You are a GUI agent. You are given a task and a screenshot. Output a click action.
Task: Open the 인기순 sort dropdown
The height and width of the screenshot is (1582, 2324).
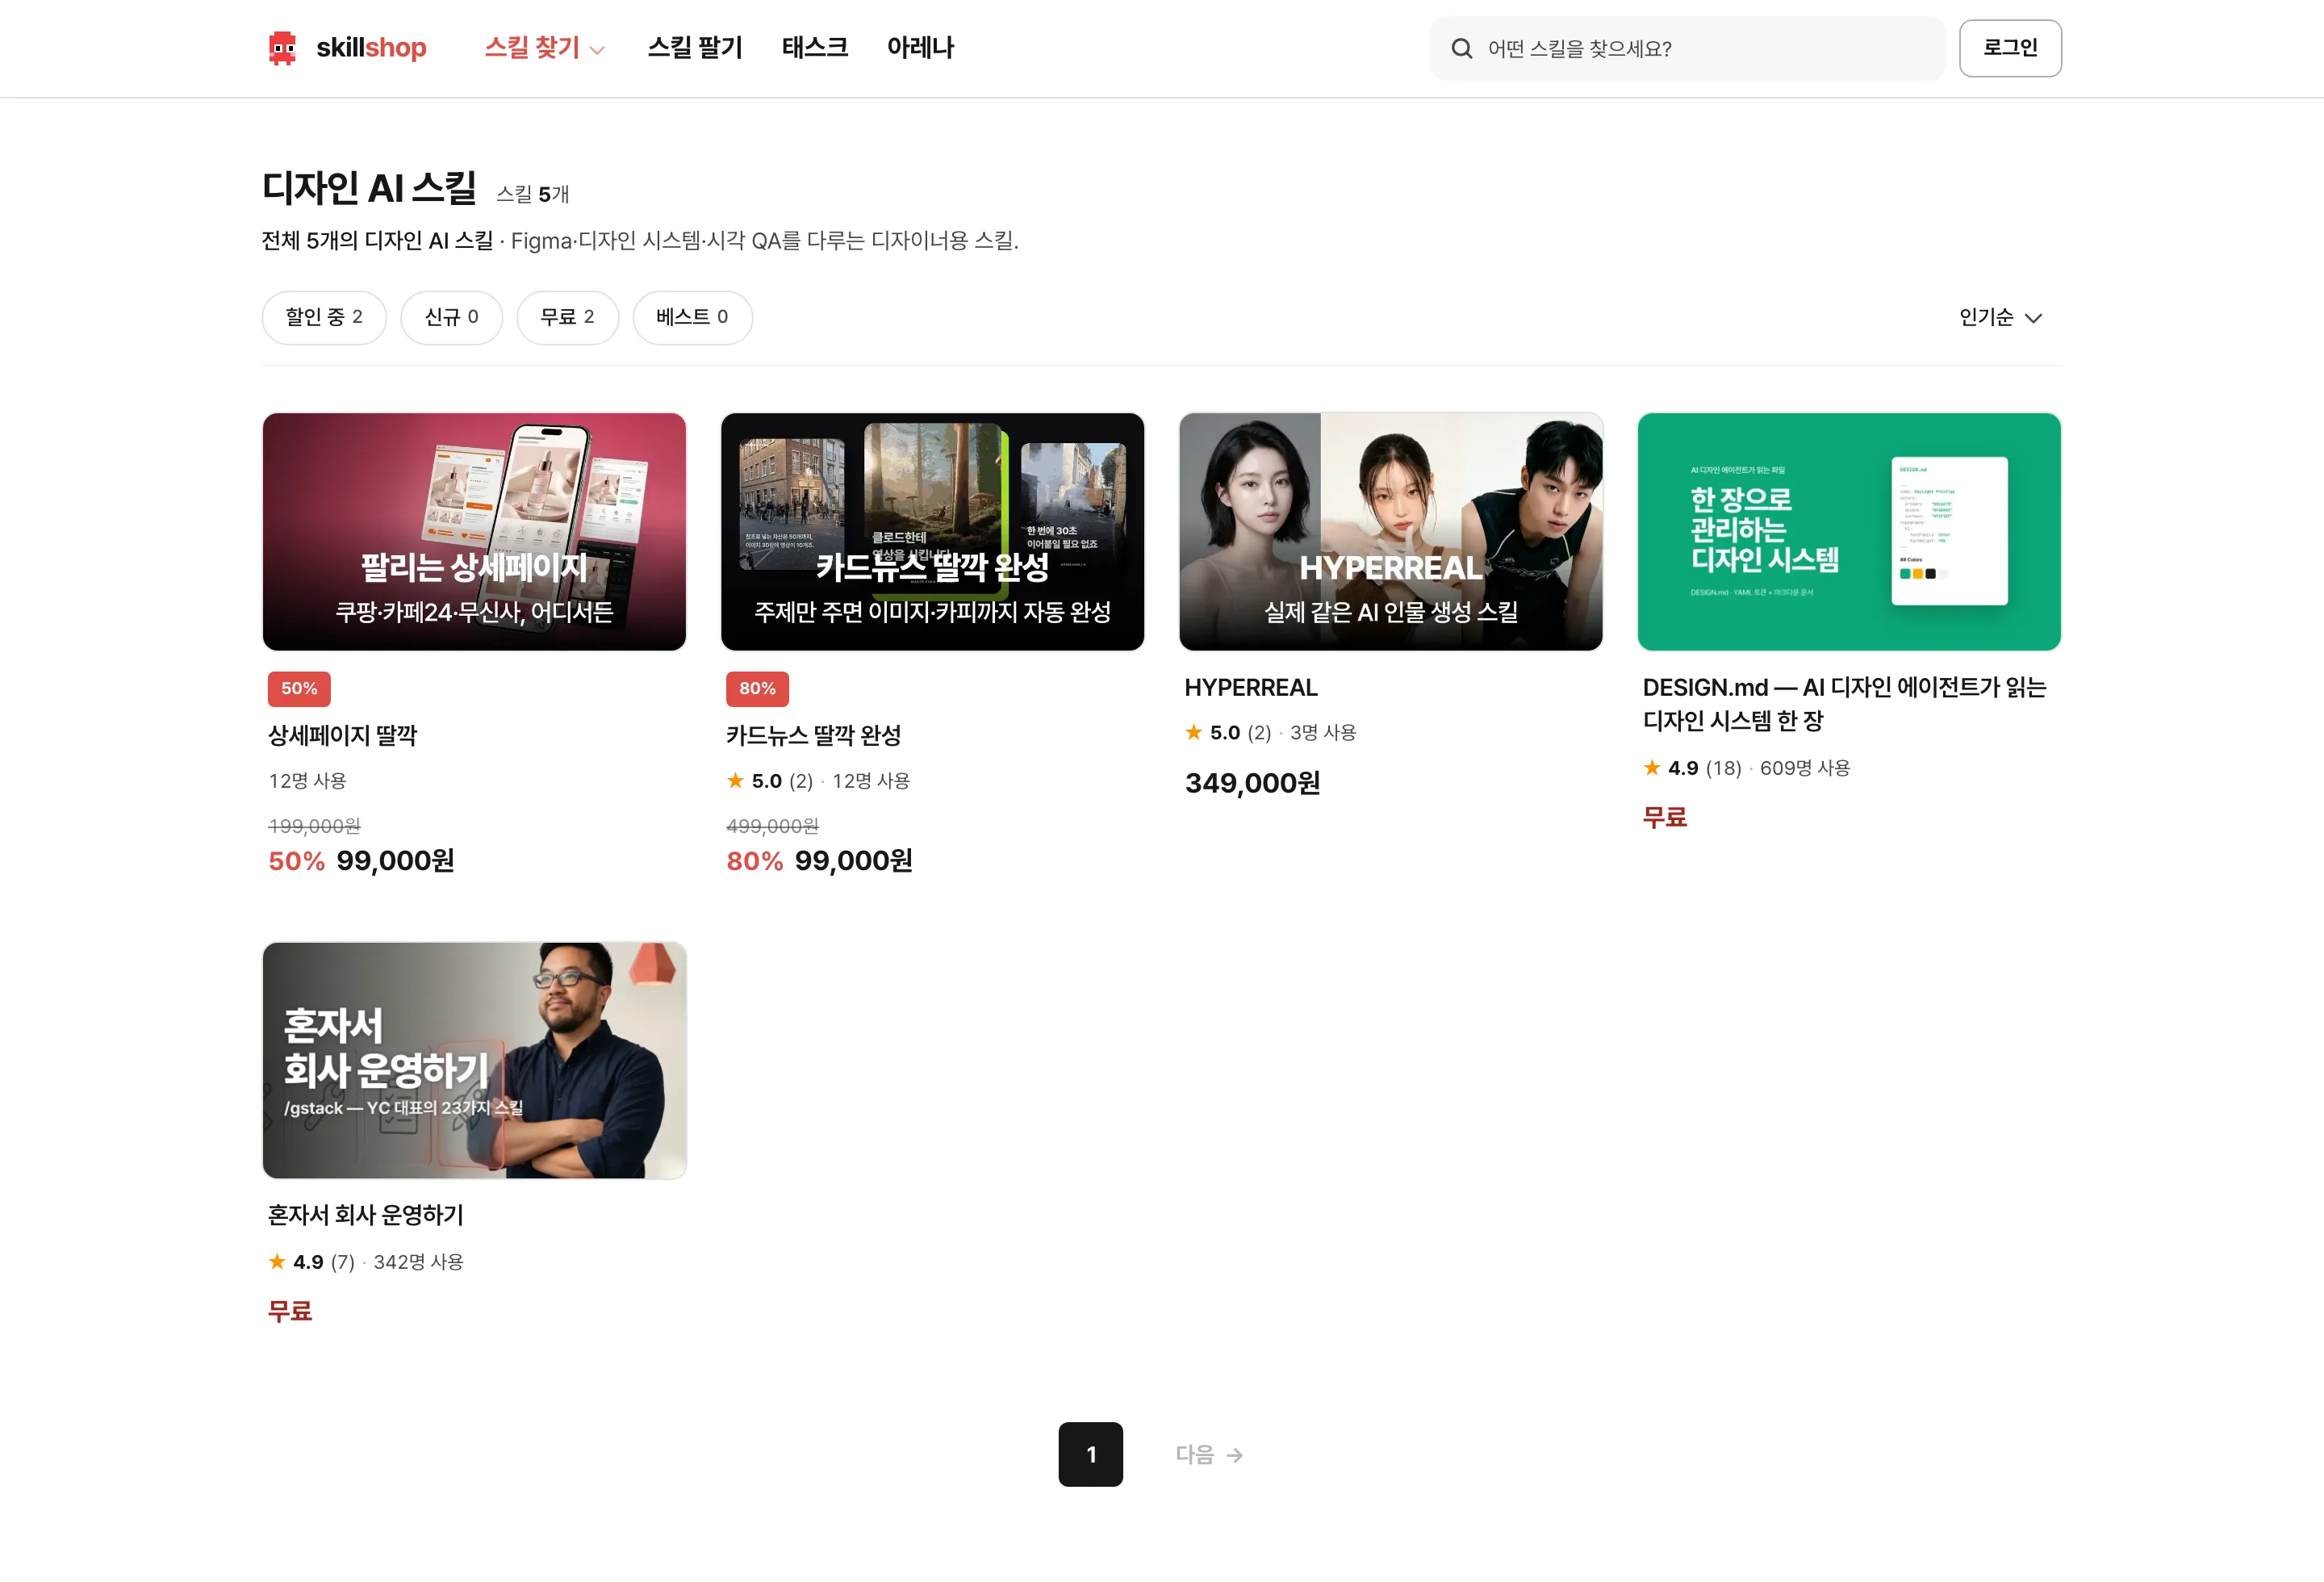2000,317
